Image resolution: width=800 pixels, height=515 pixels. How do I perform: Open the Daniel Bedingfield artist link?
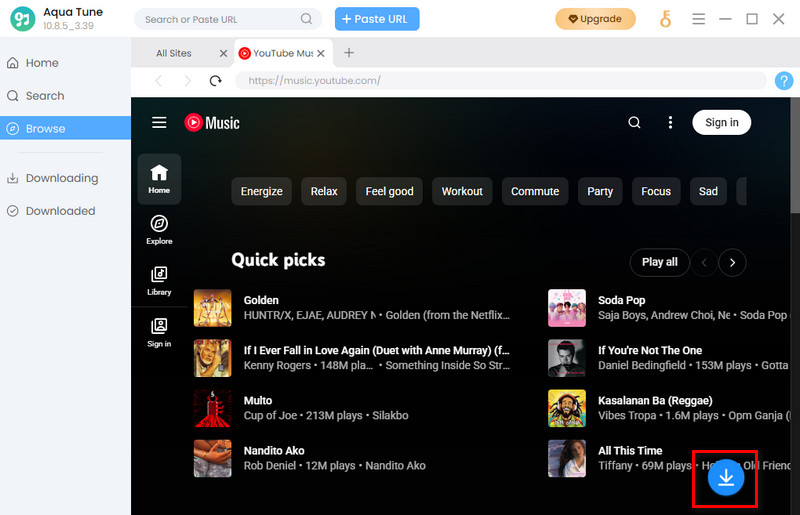tap(642, 365)
